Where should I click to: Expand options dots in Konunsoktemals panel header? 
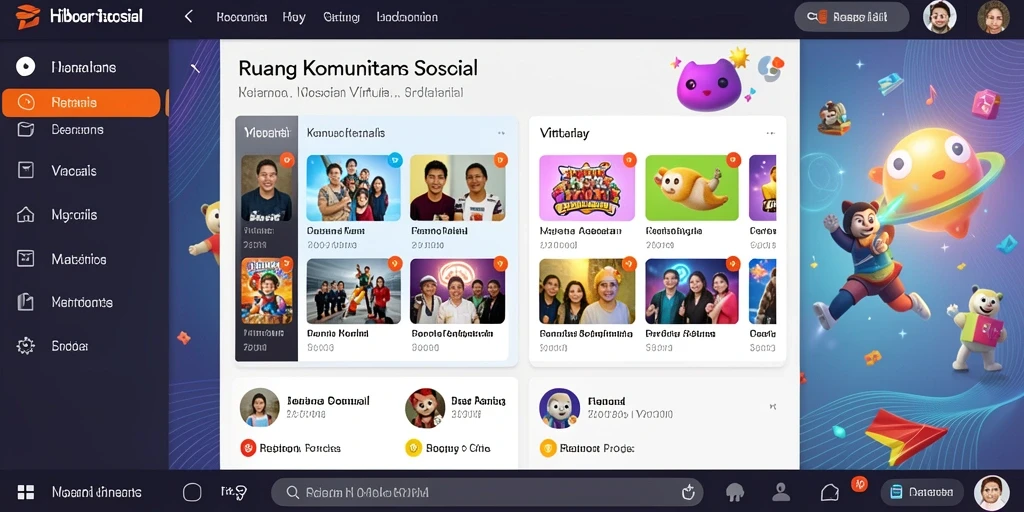point(501,133)
